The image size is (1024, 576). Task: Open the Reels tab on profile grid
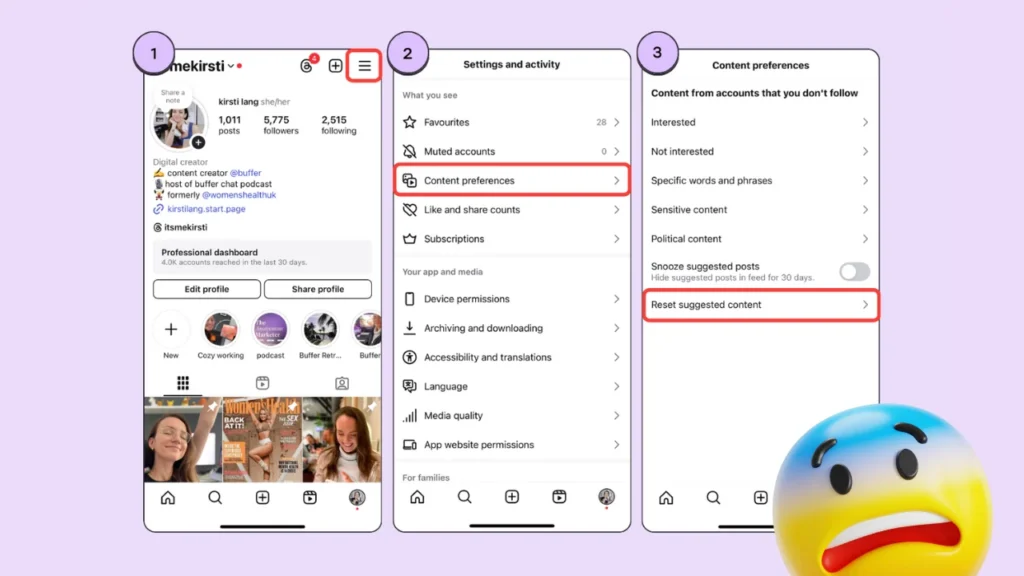click(x=262, y=383)
